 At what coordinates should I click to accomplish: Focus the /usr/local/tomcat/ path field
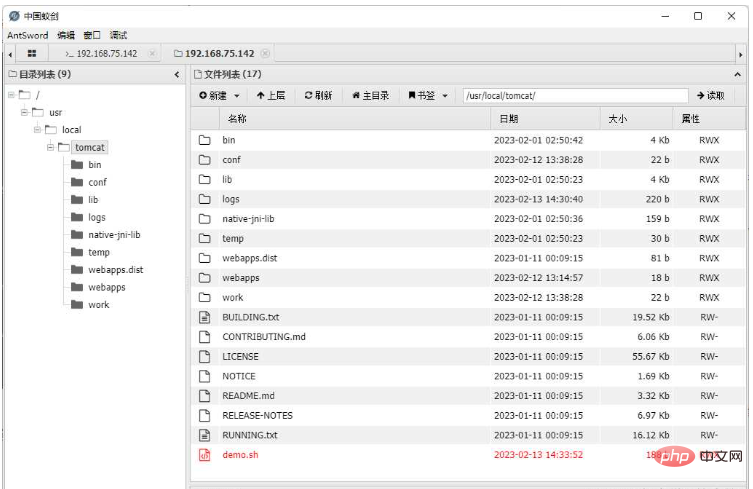pyautogui.click(x=575, y=96)
